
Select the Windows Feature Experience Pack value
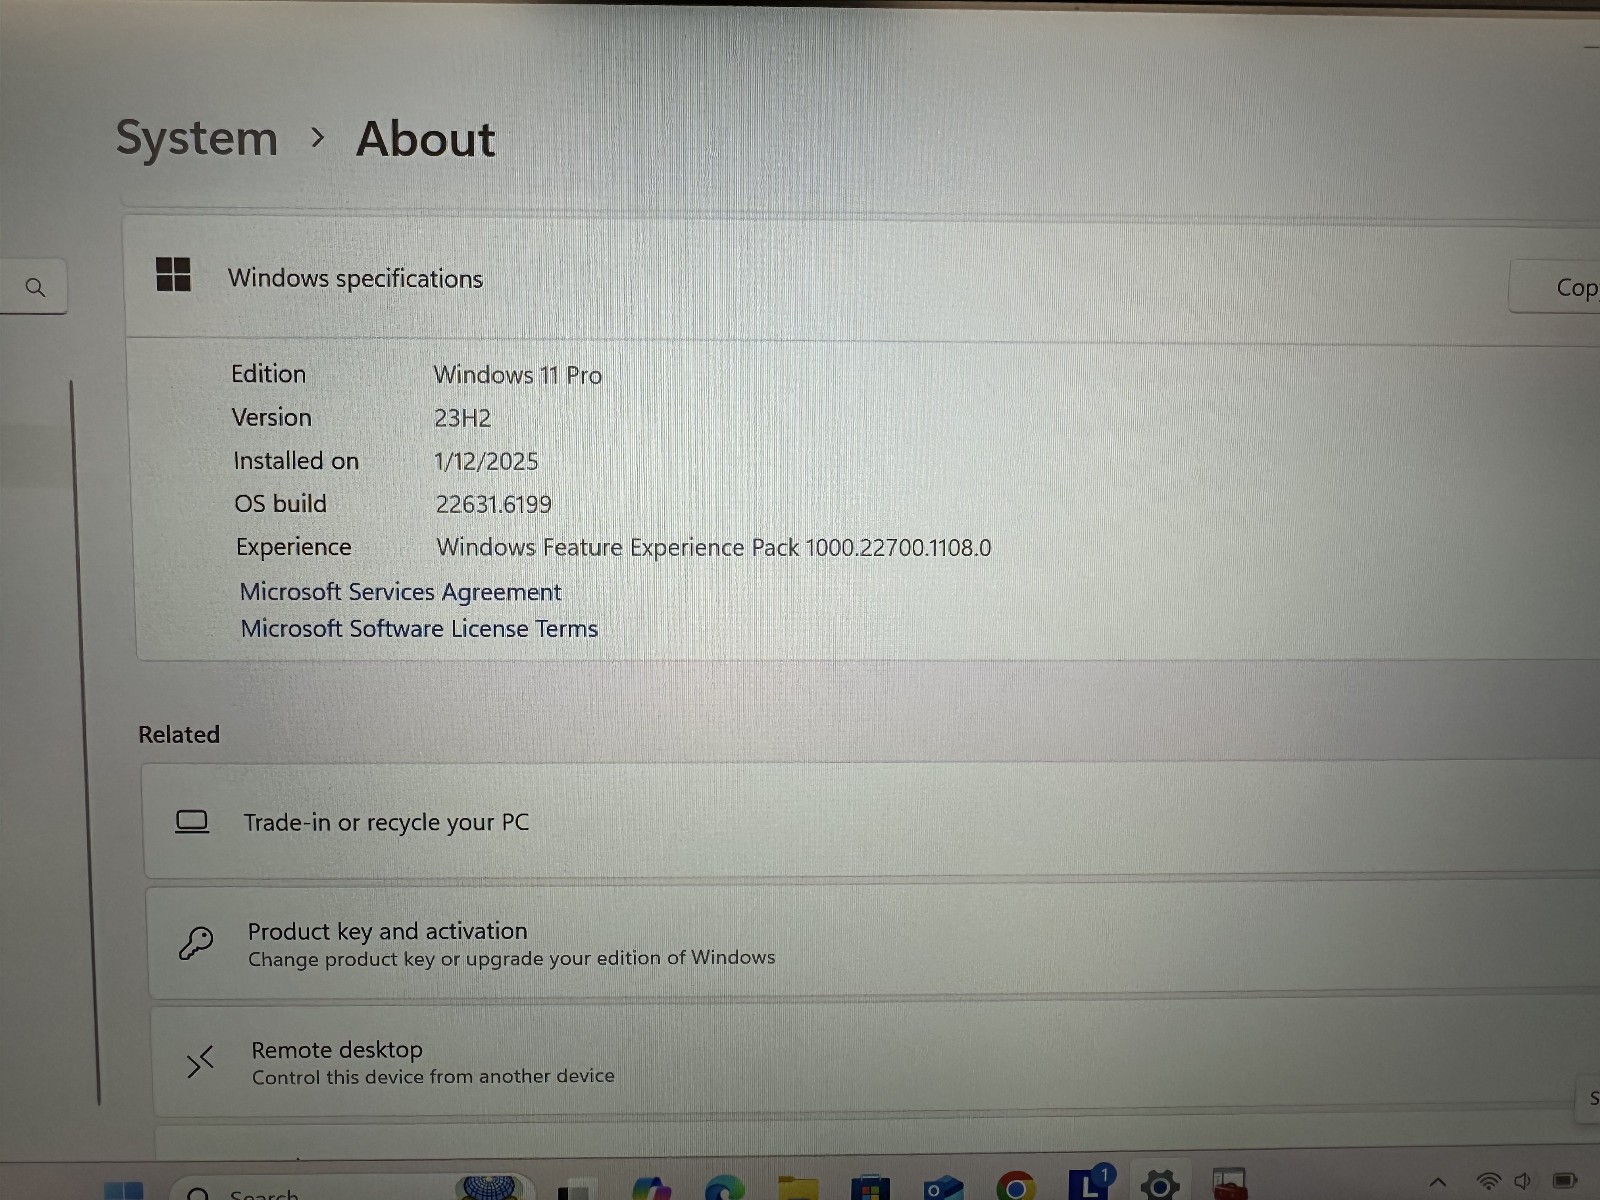click(714, 548)
